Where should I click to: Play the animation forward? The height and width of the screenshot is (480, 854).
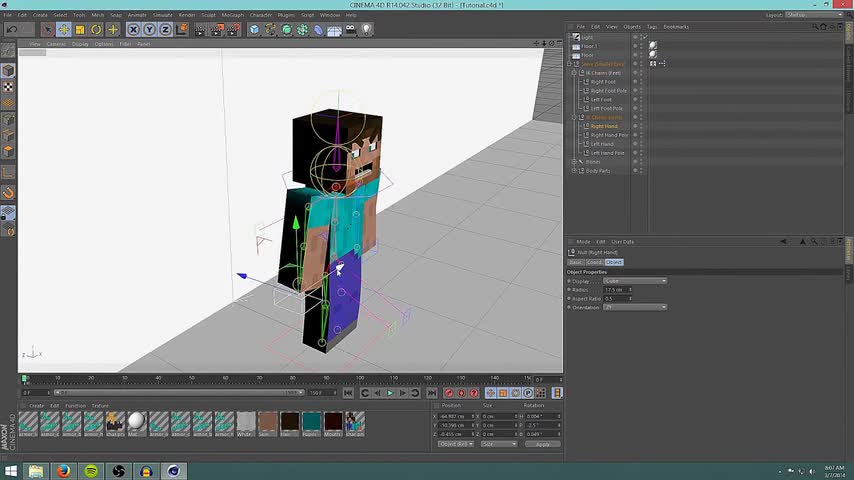tap(390, 393)
